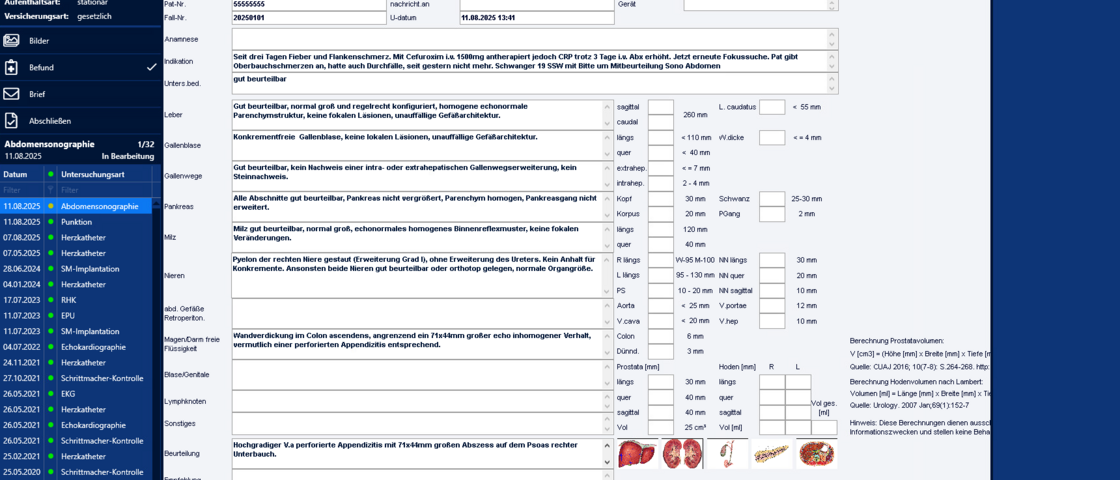Focus the Datum filter field
Viewport: 1120px width, 480px height.
21,190
